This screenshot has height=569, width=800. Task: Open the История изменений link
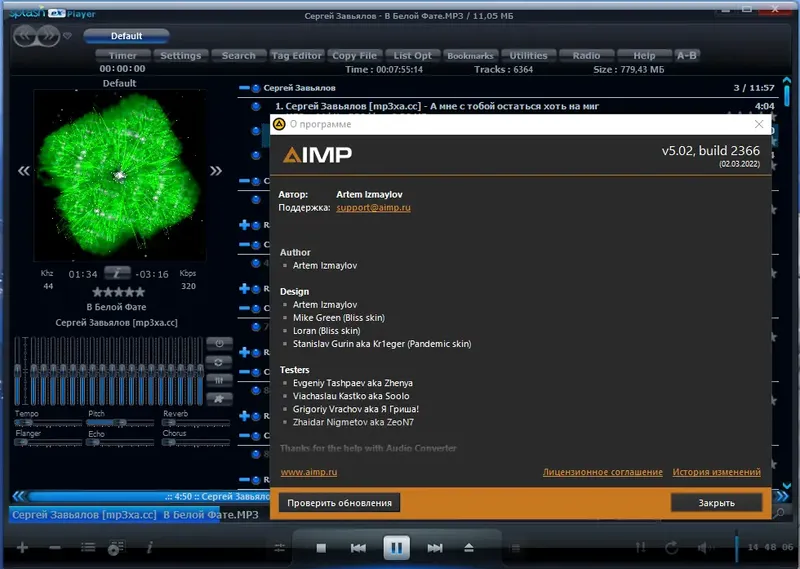[716, 472]
